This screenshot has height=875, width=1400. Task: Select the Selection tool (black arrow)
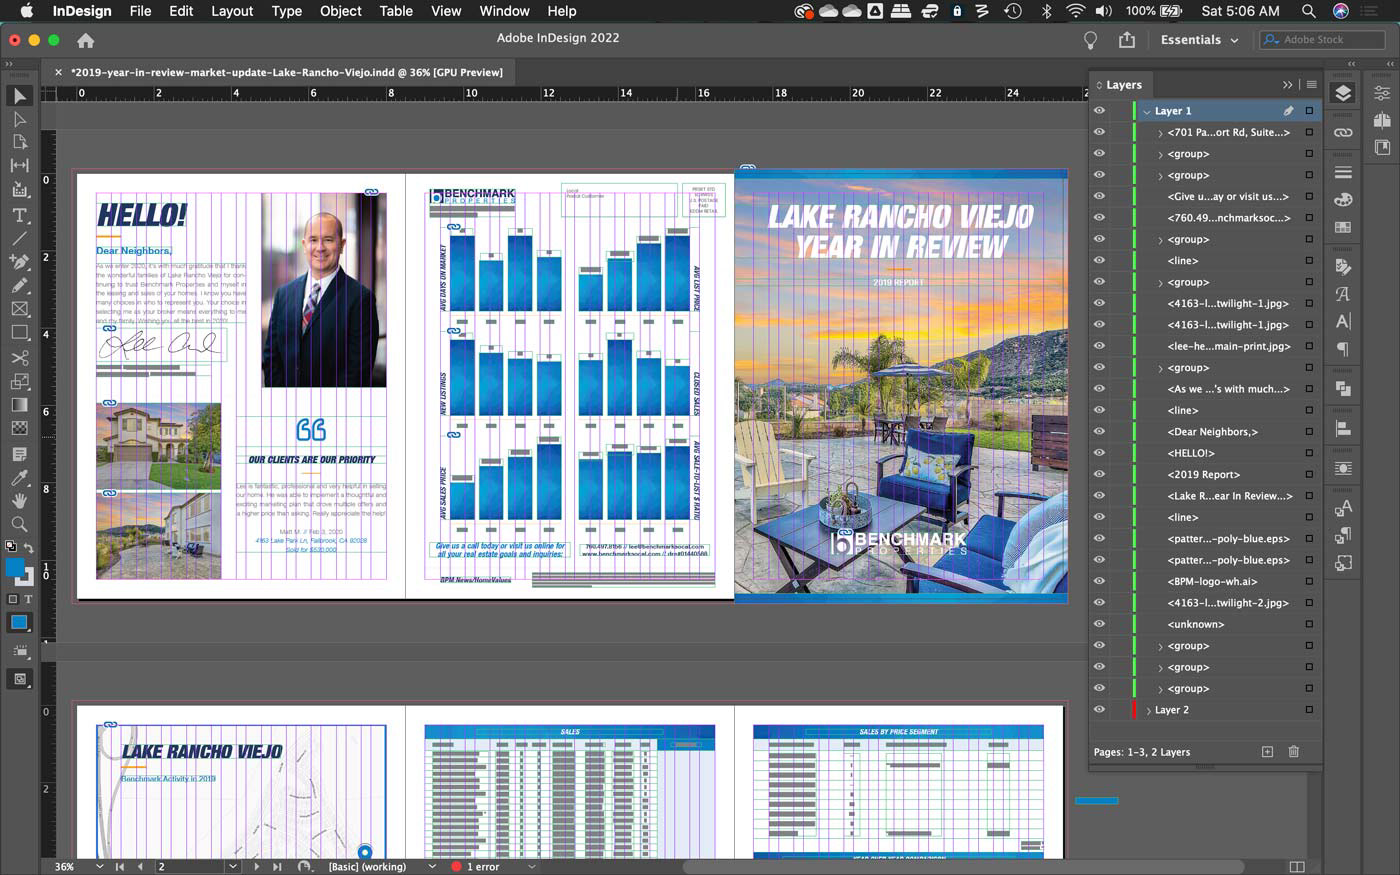pos(19,95)
